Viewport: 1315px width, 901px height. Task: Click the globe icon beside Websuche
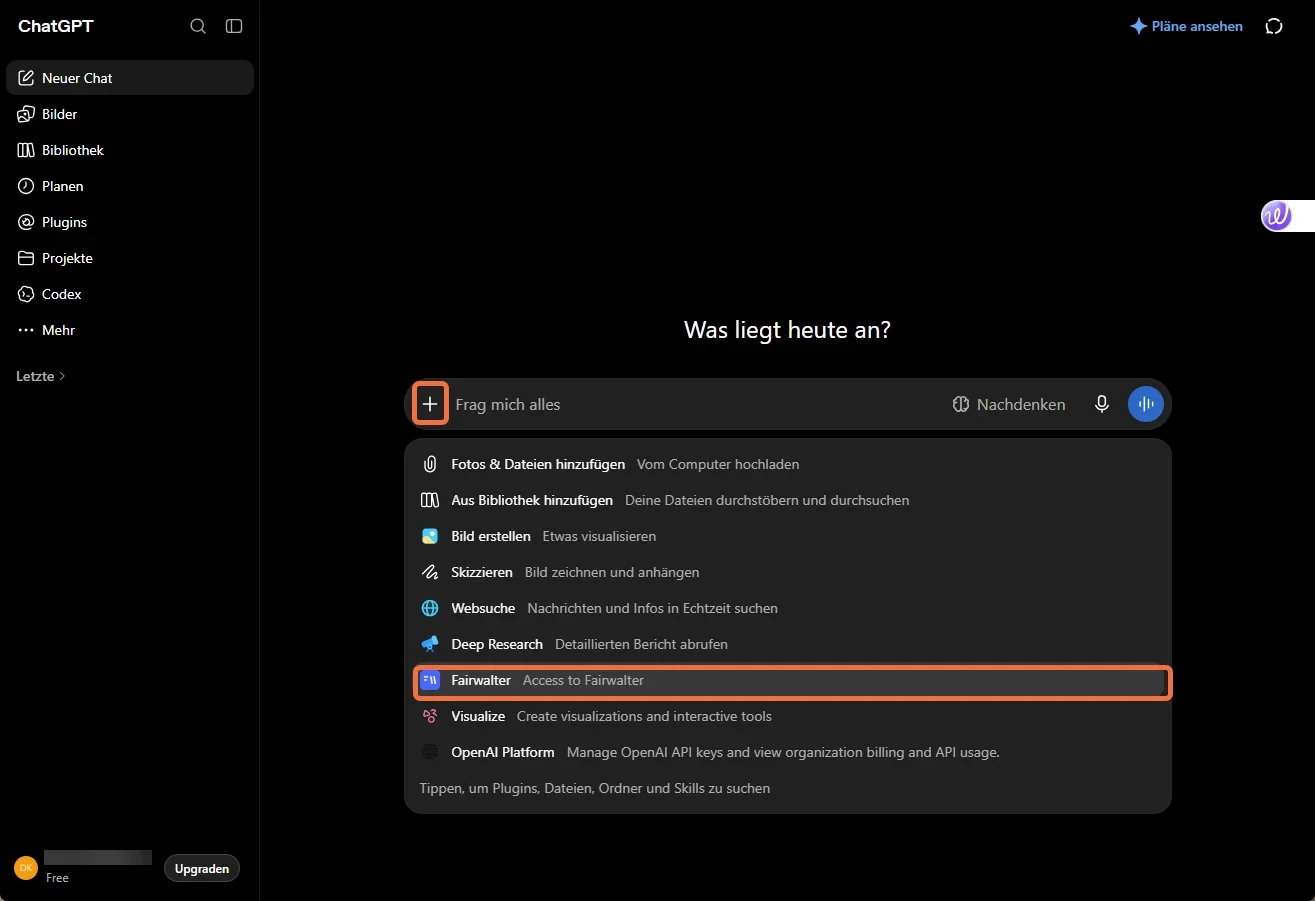(x=430, y=608)
